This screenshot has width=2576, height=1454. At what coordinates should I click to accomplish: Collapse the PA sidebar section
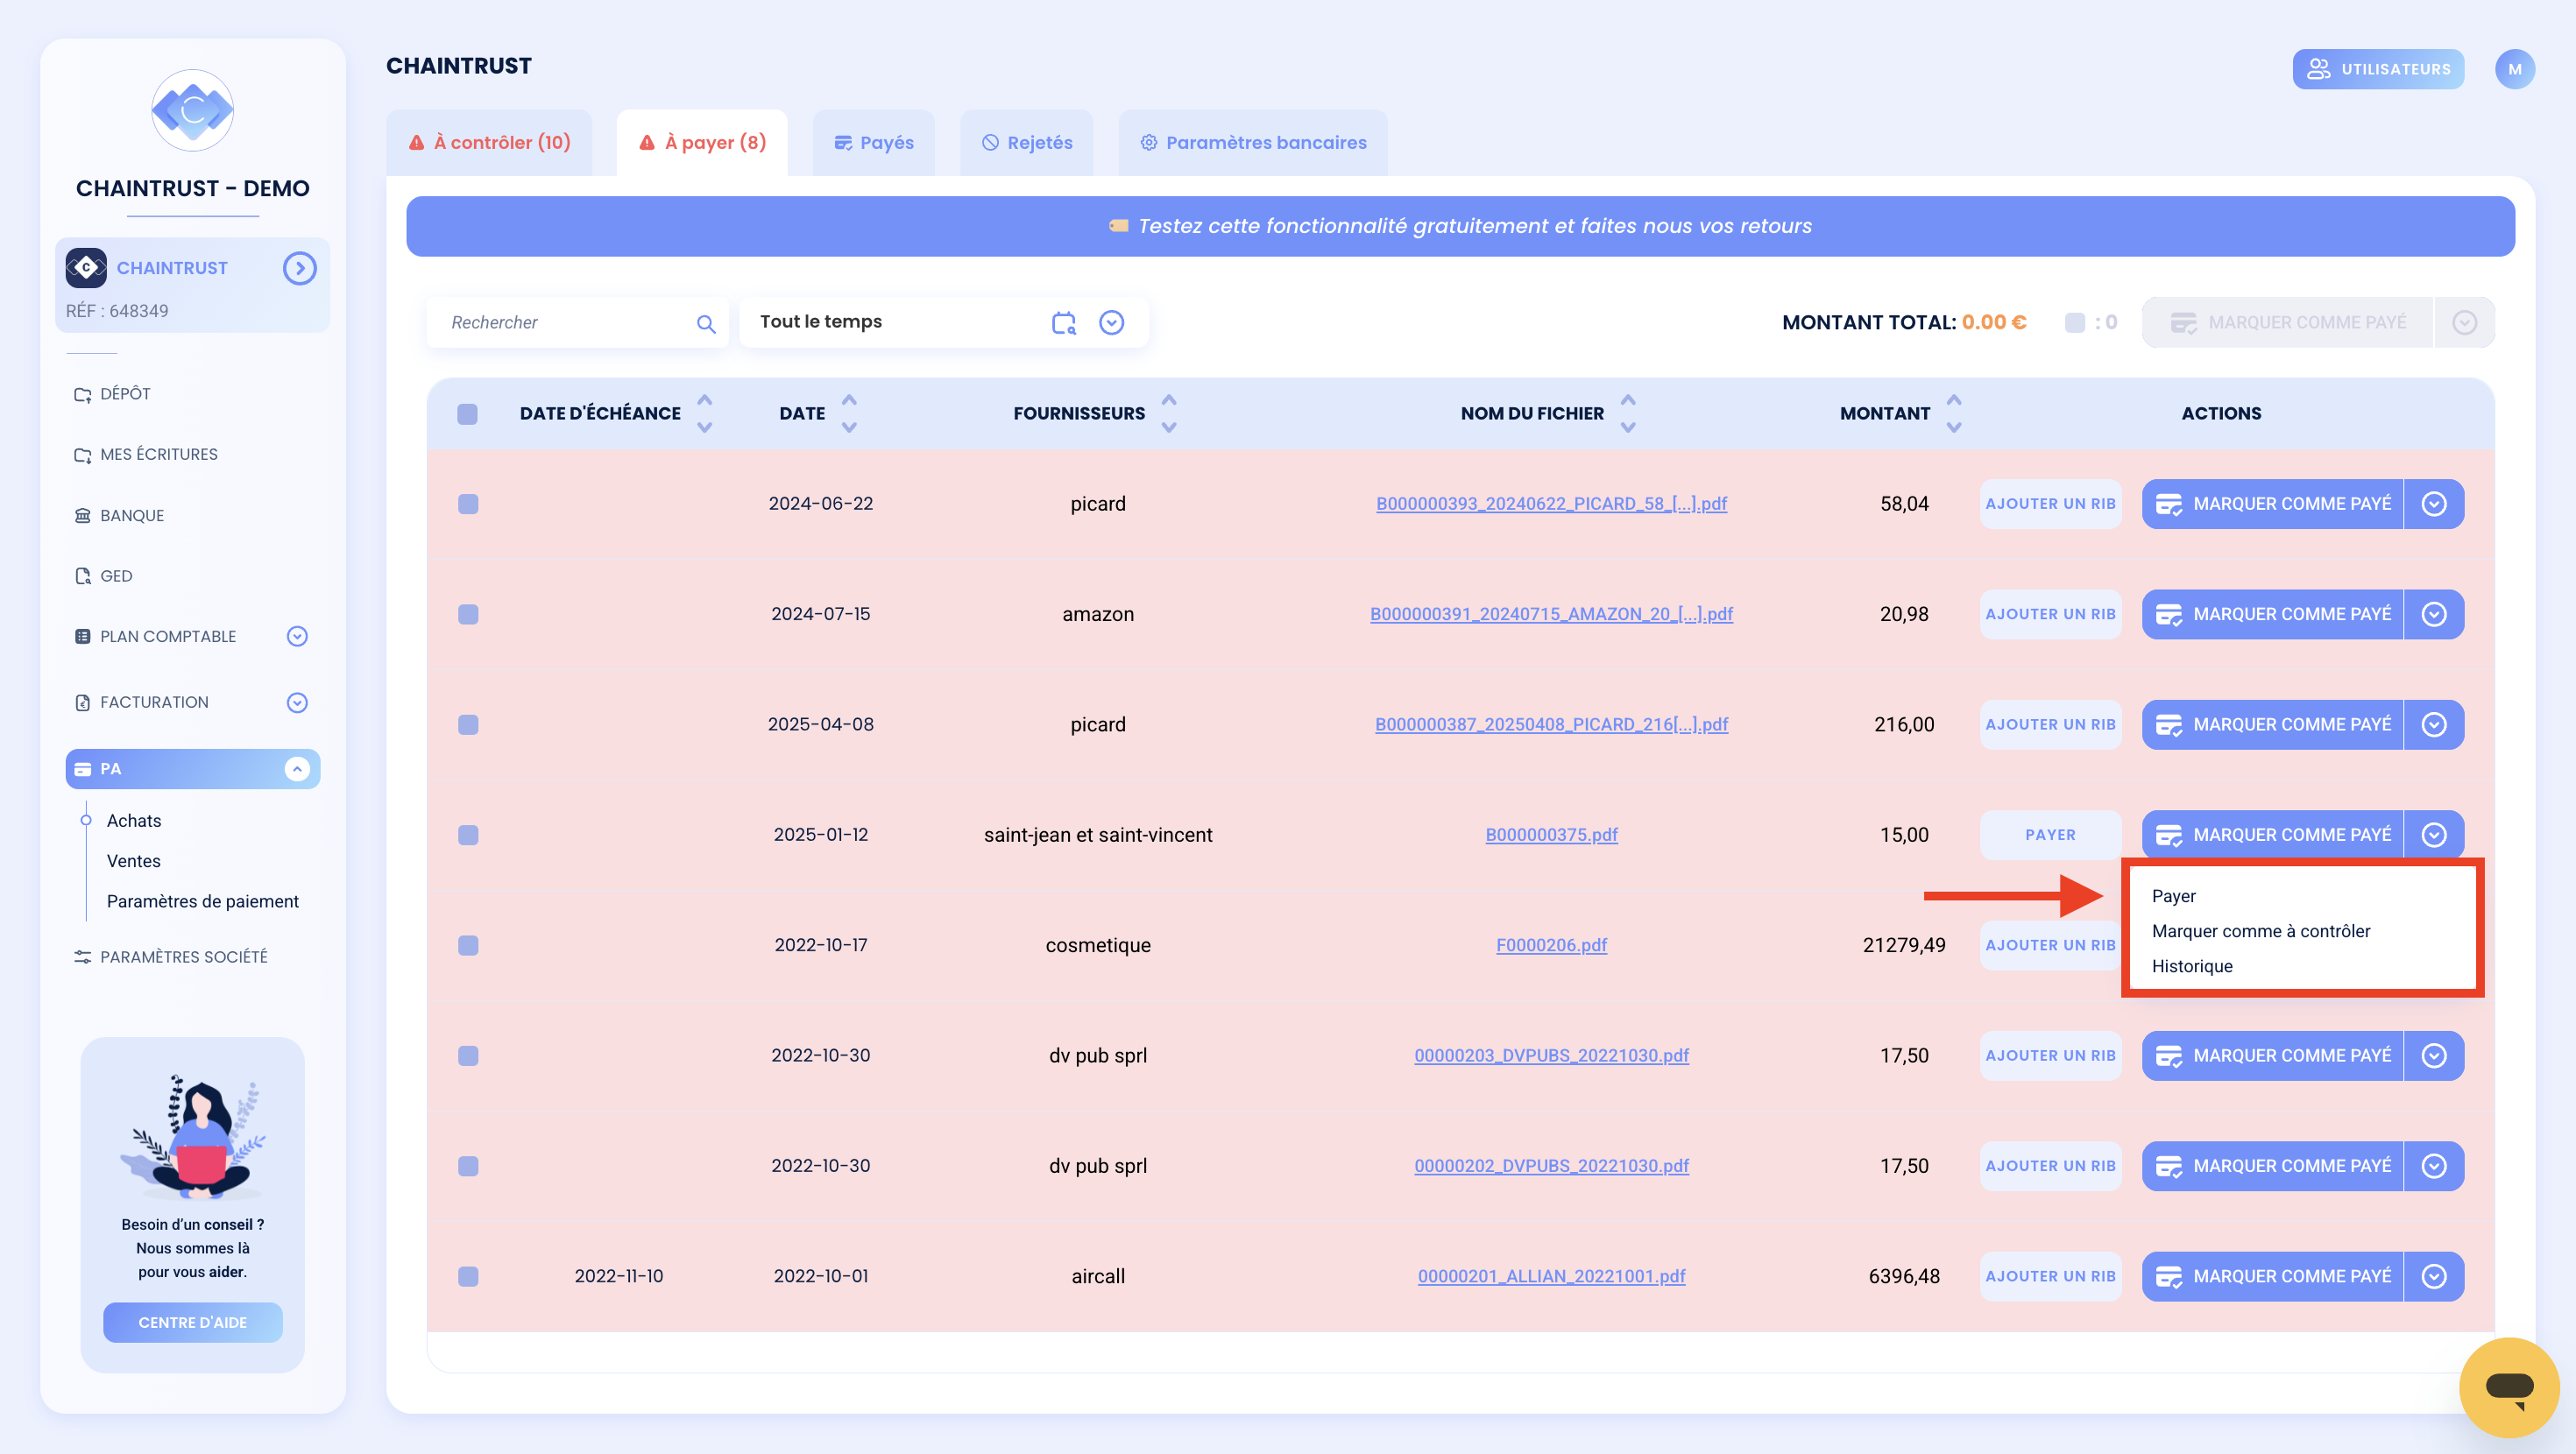296,768
